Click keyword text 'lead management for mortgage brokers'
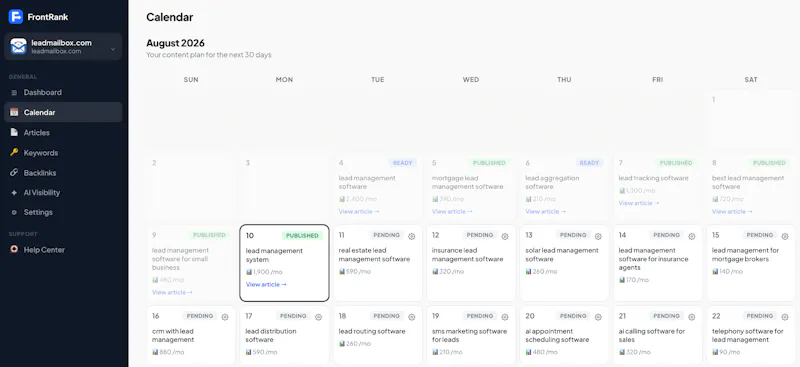The height and width of the screenshot is (367, 800). coord(745,255)
